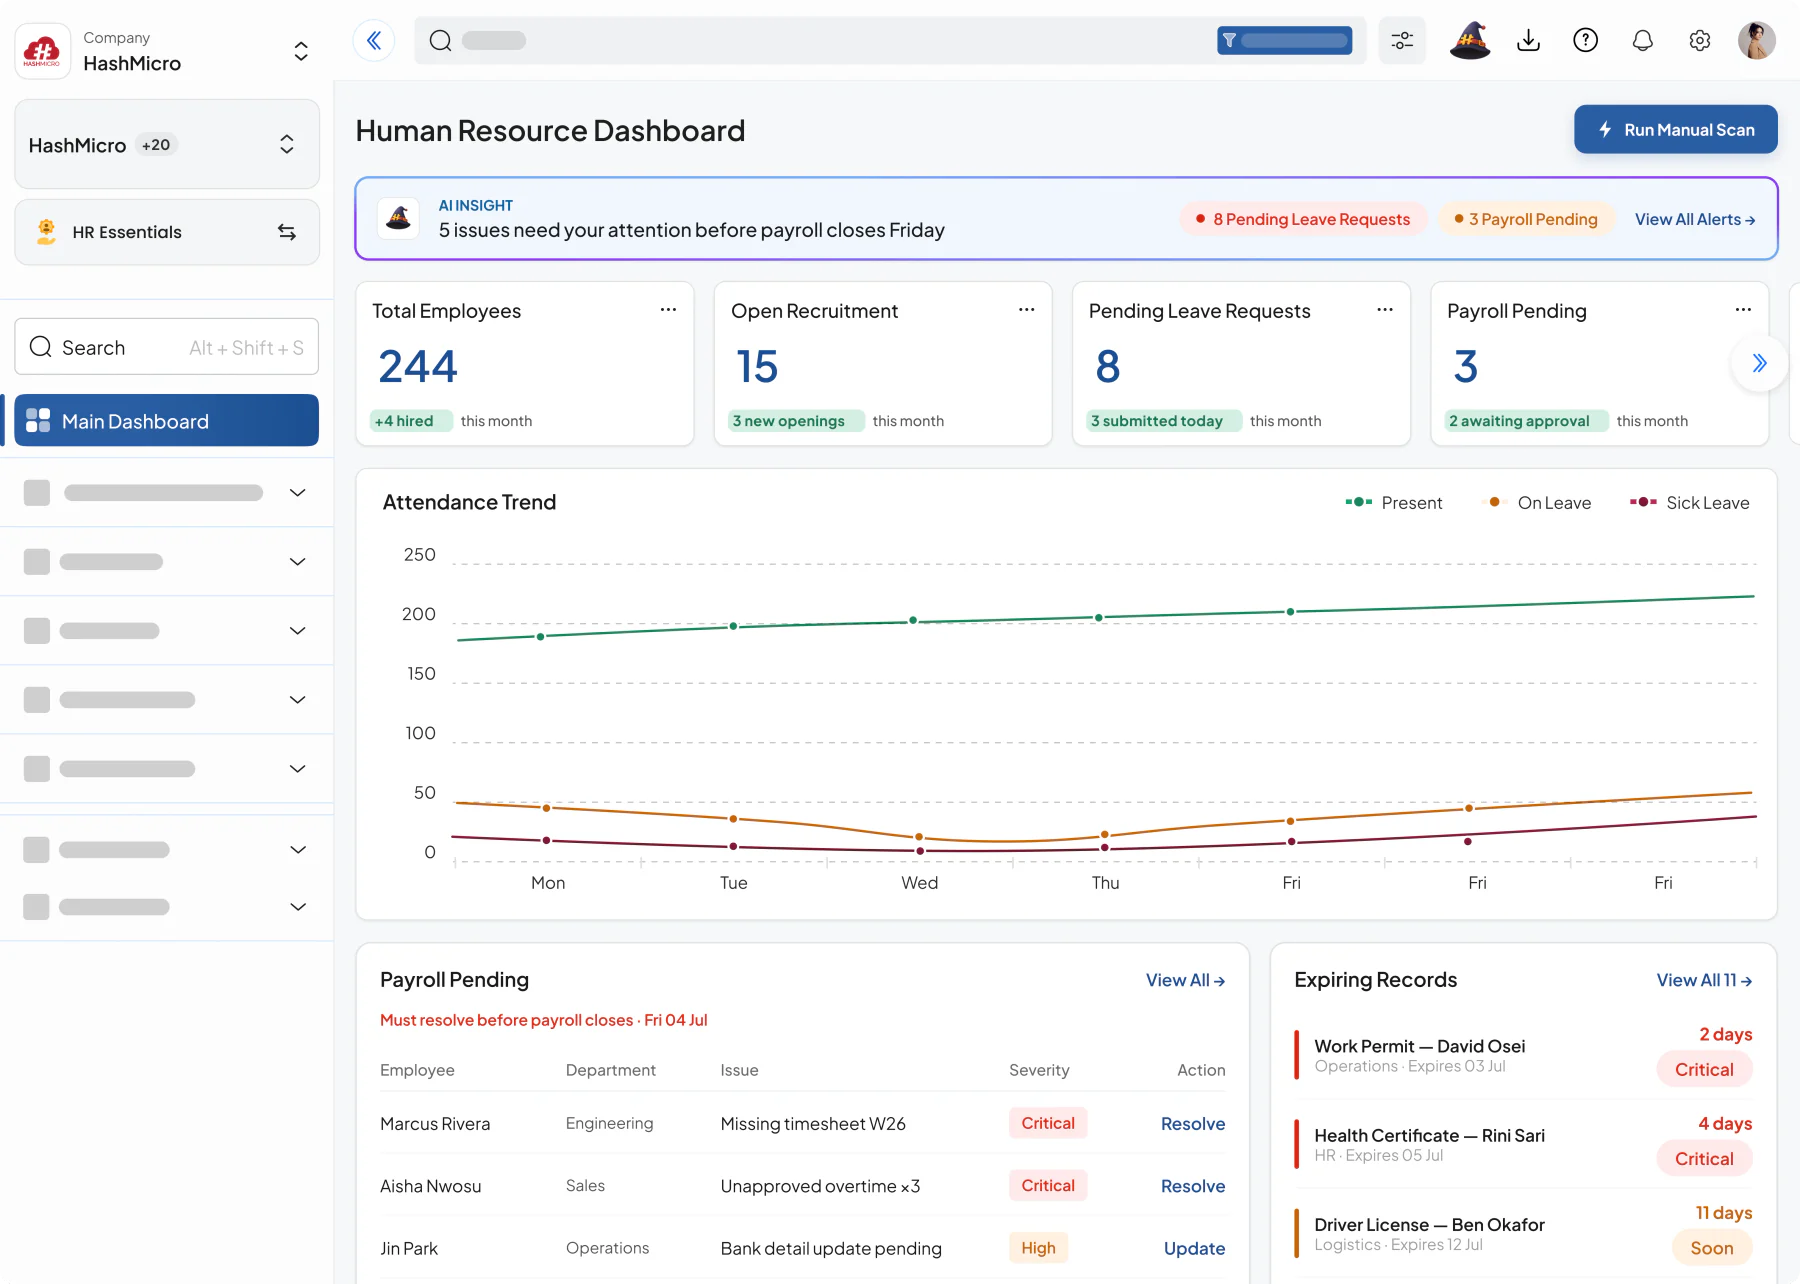Open Pending Leave Requests card options menu
The height and width of the screenshot is (1284, 1800).
(x=1385, y=310)
